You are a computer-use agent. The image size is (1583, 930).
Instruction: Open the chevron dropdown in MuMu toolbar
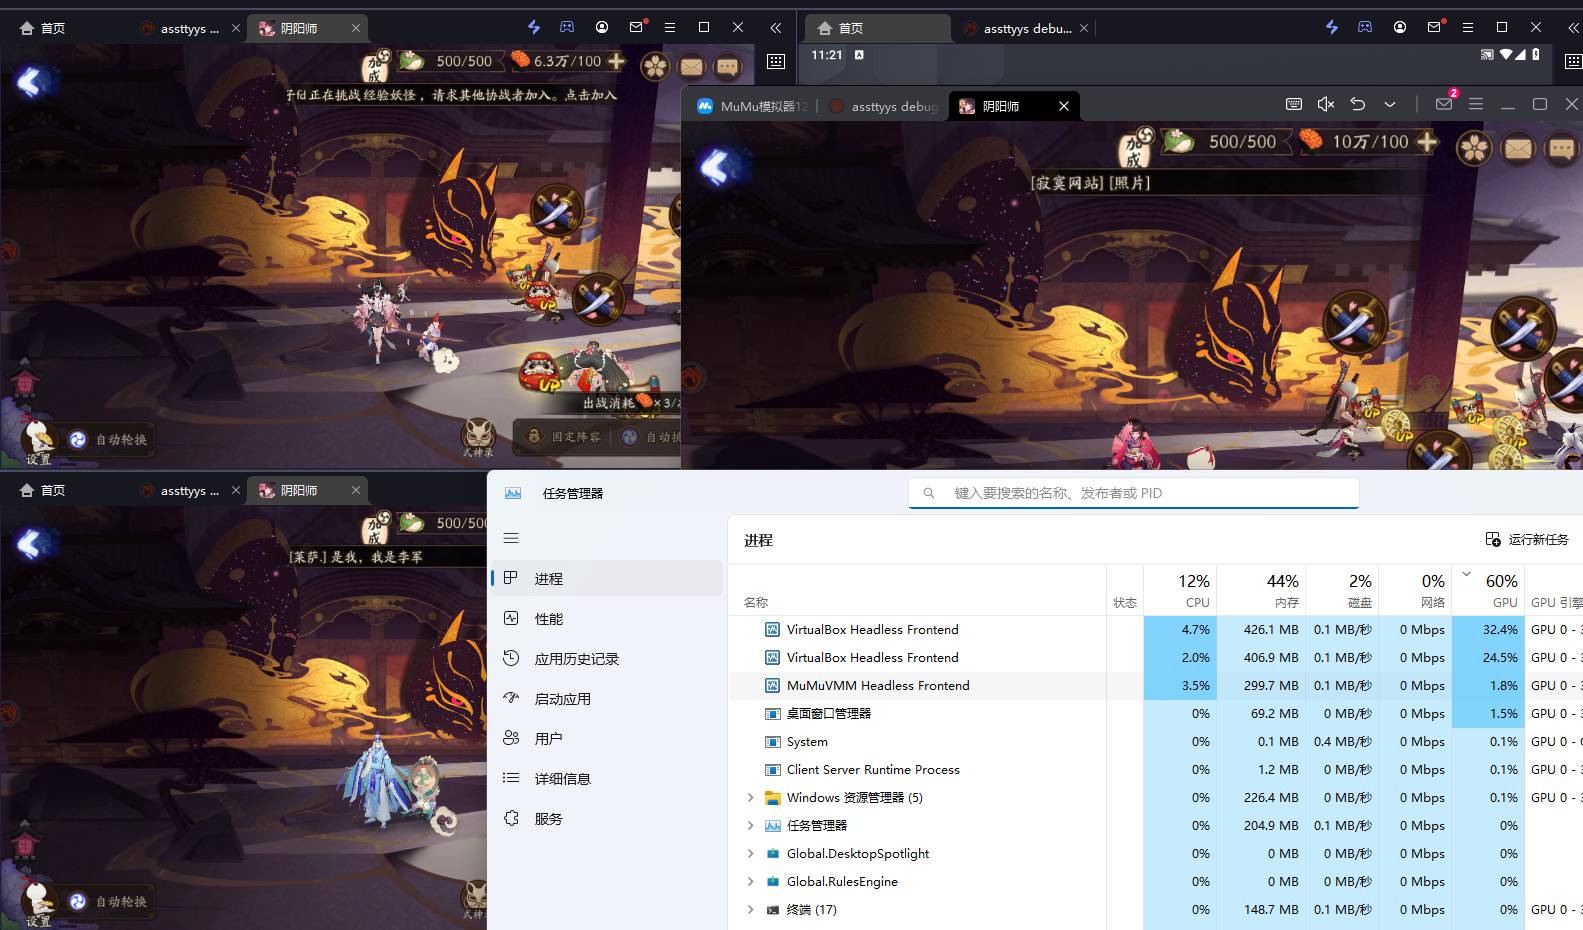(1390, 104)
